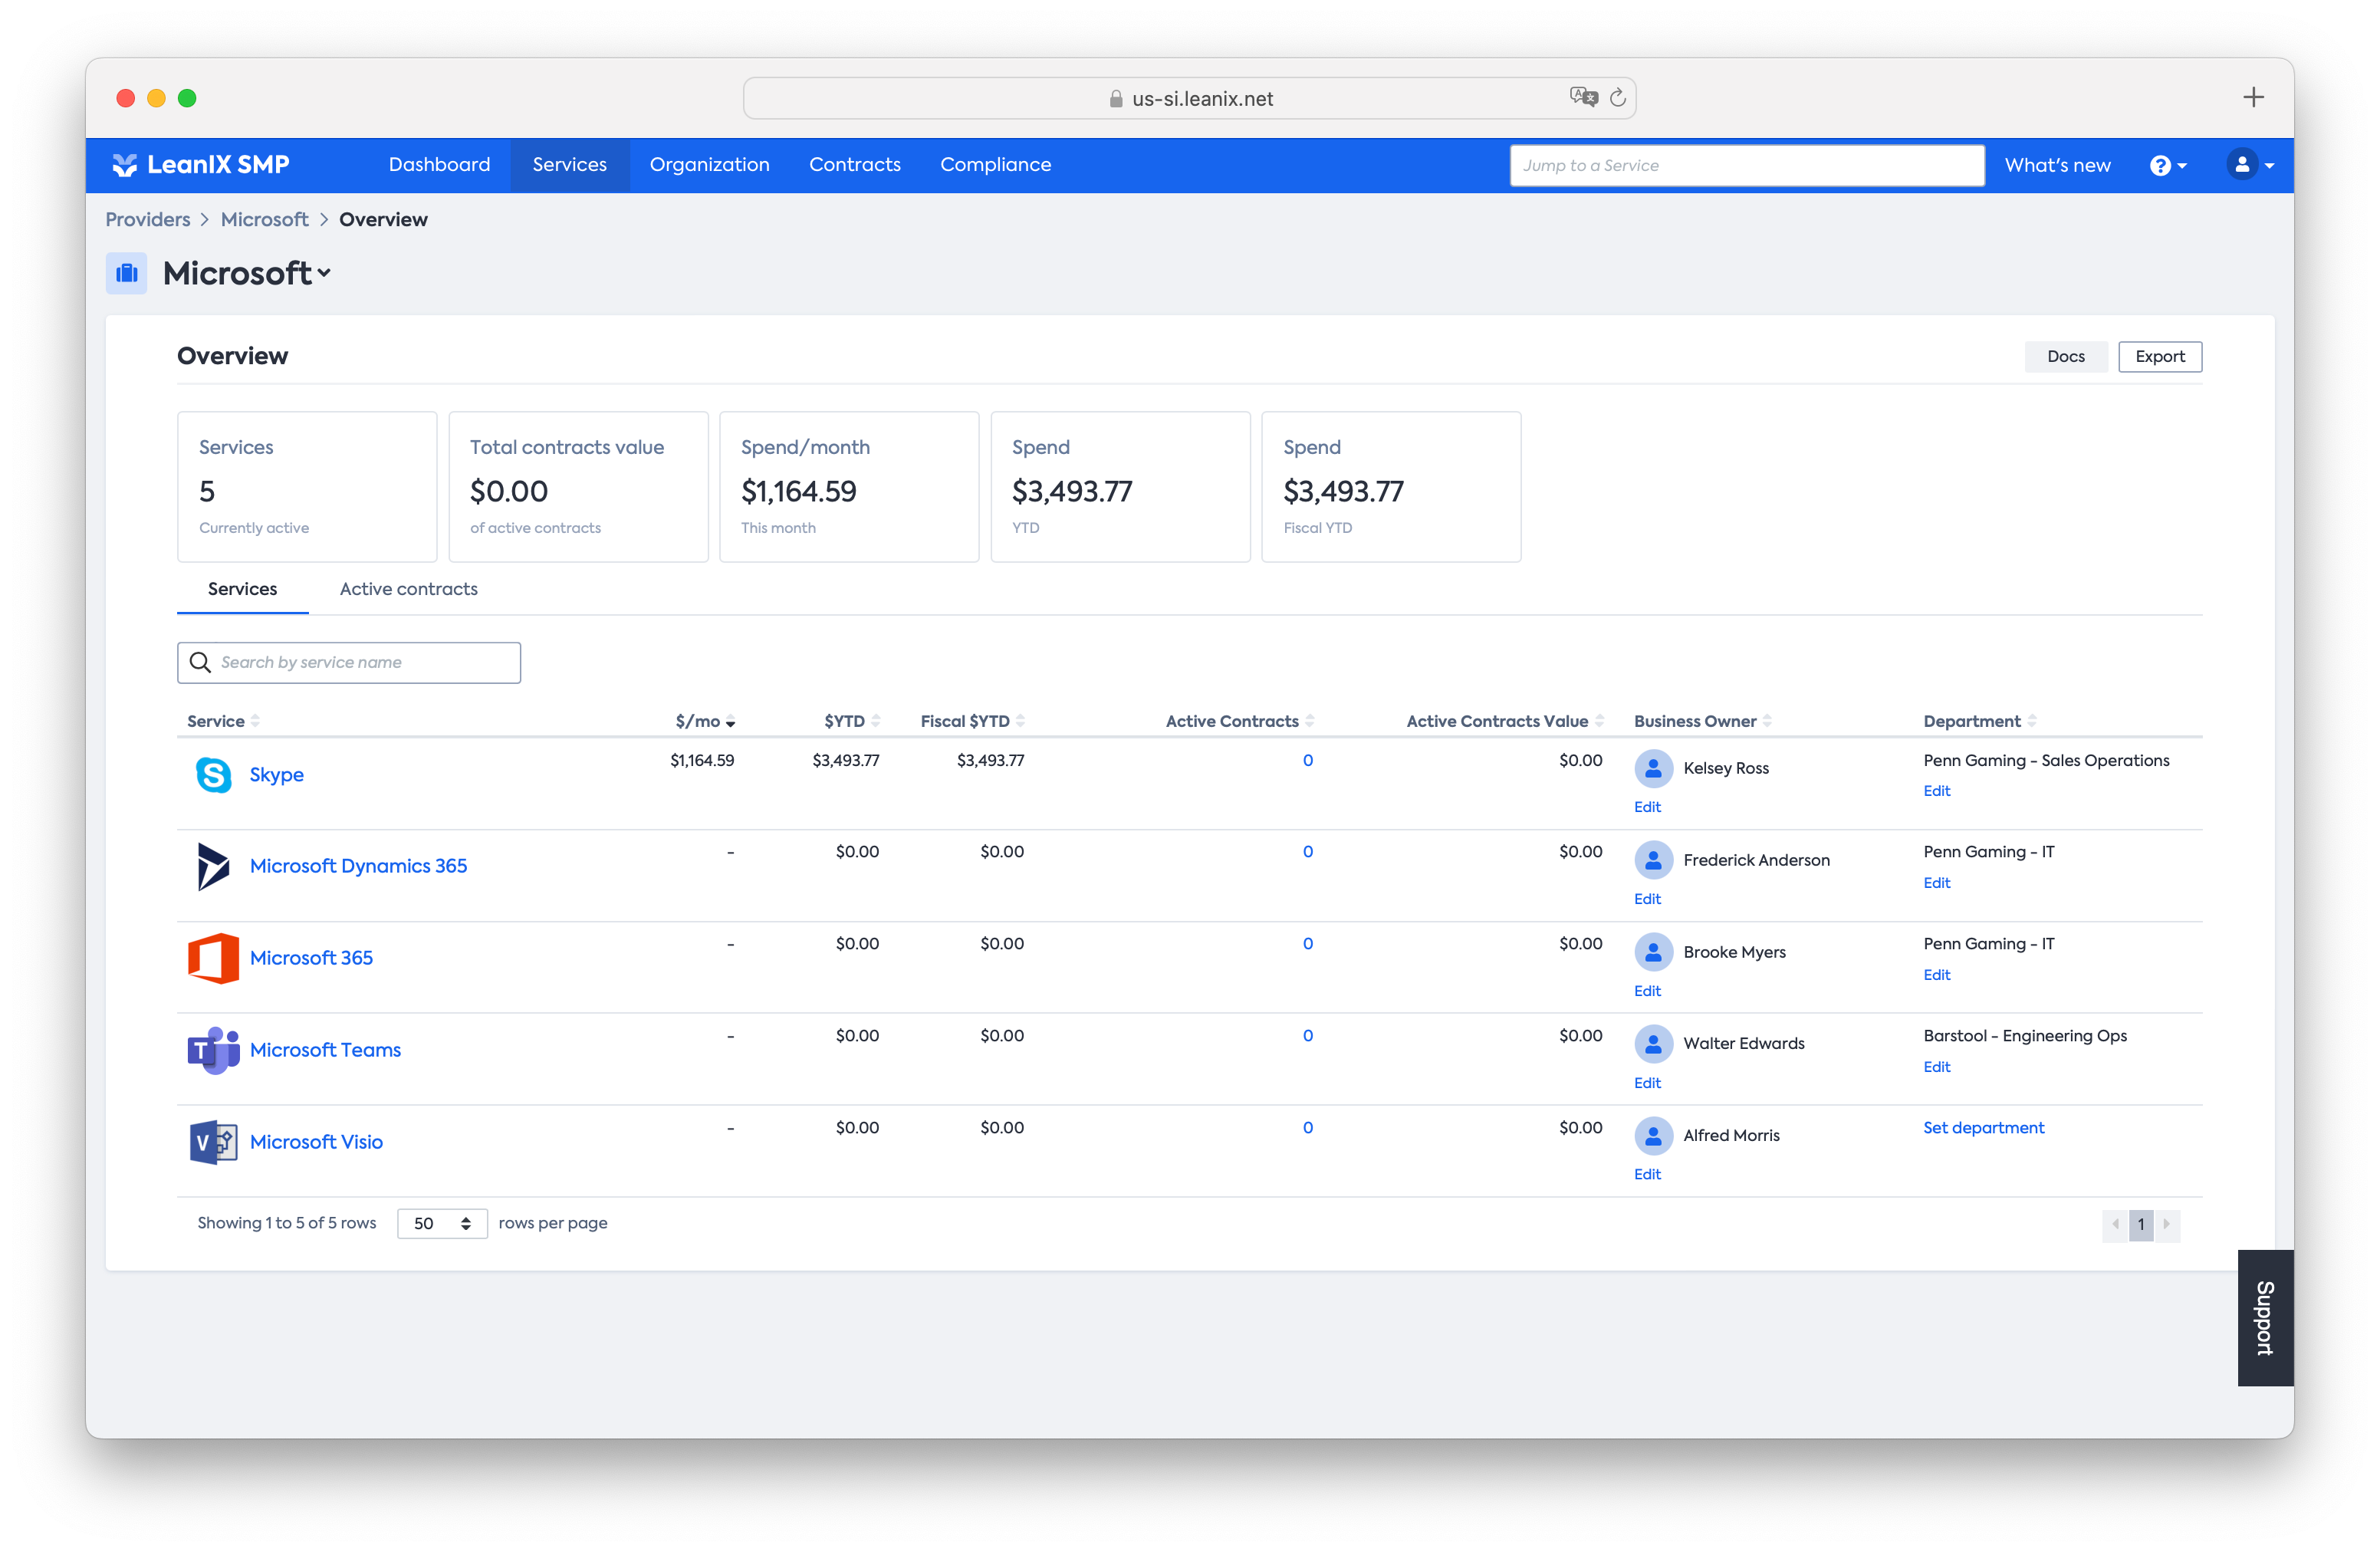
Task: Sort table by Fiscal $YTD column
Action: 972,721
